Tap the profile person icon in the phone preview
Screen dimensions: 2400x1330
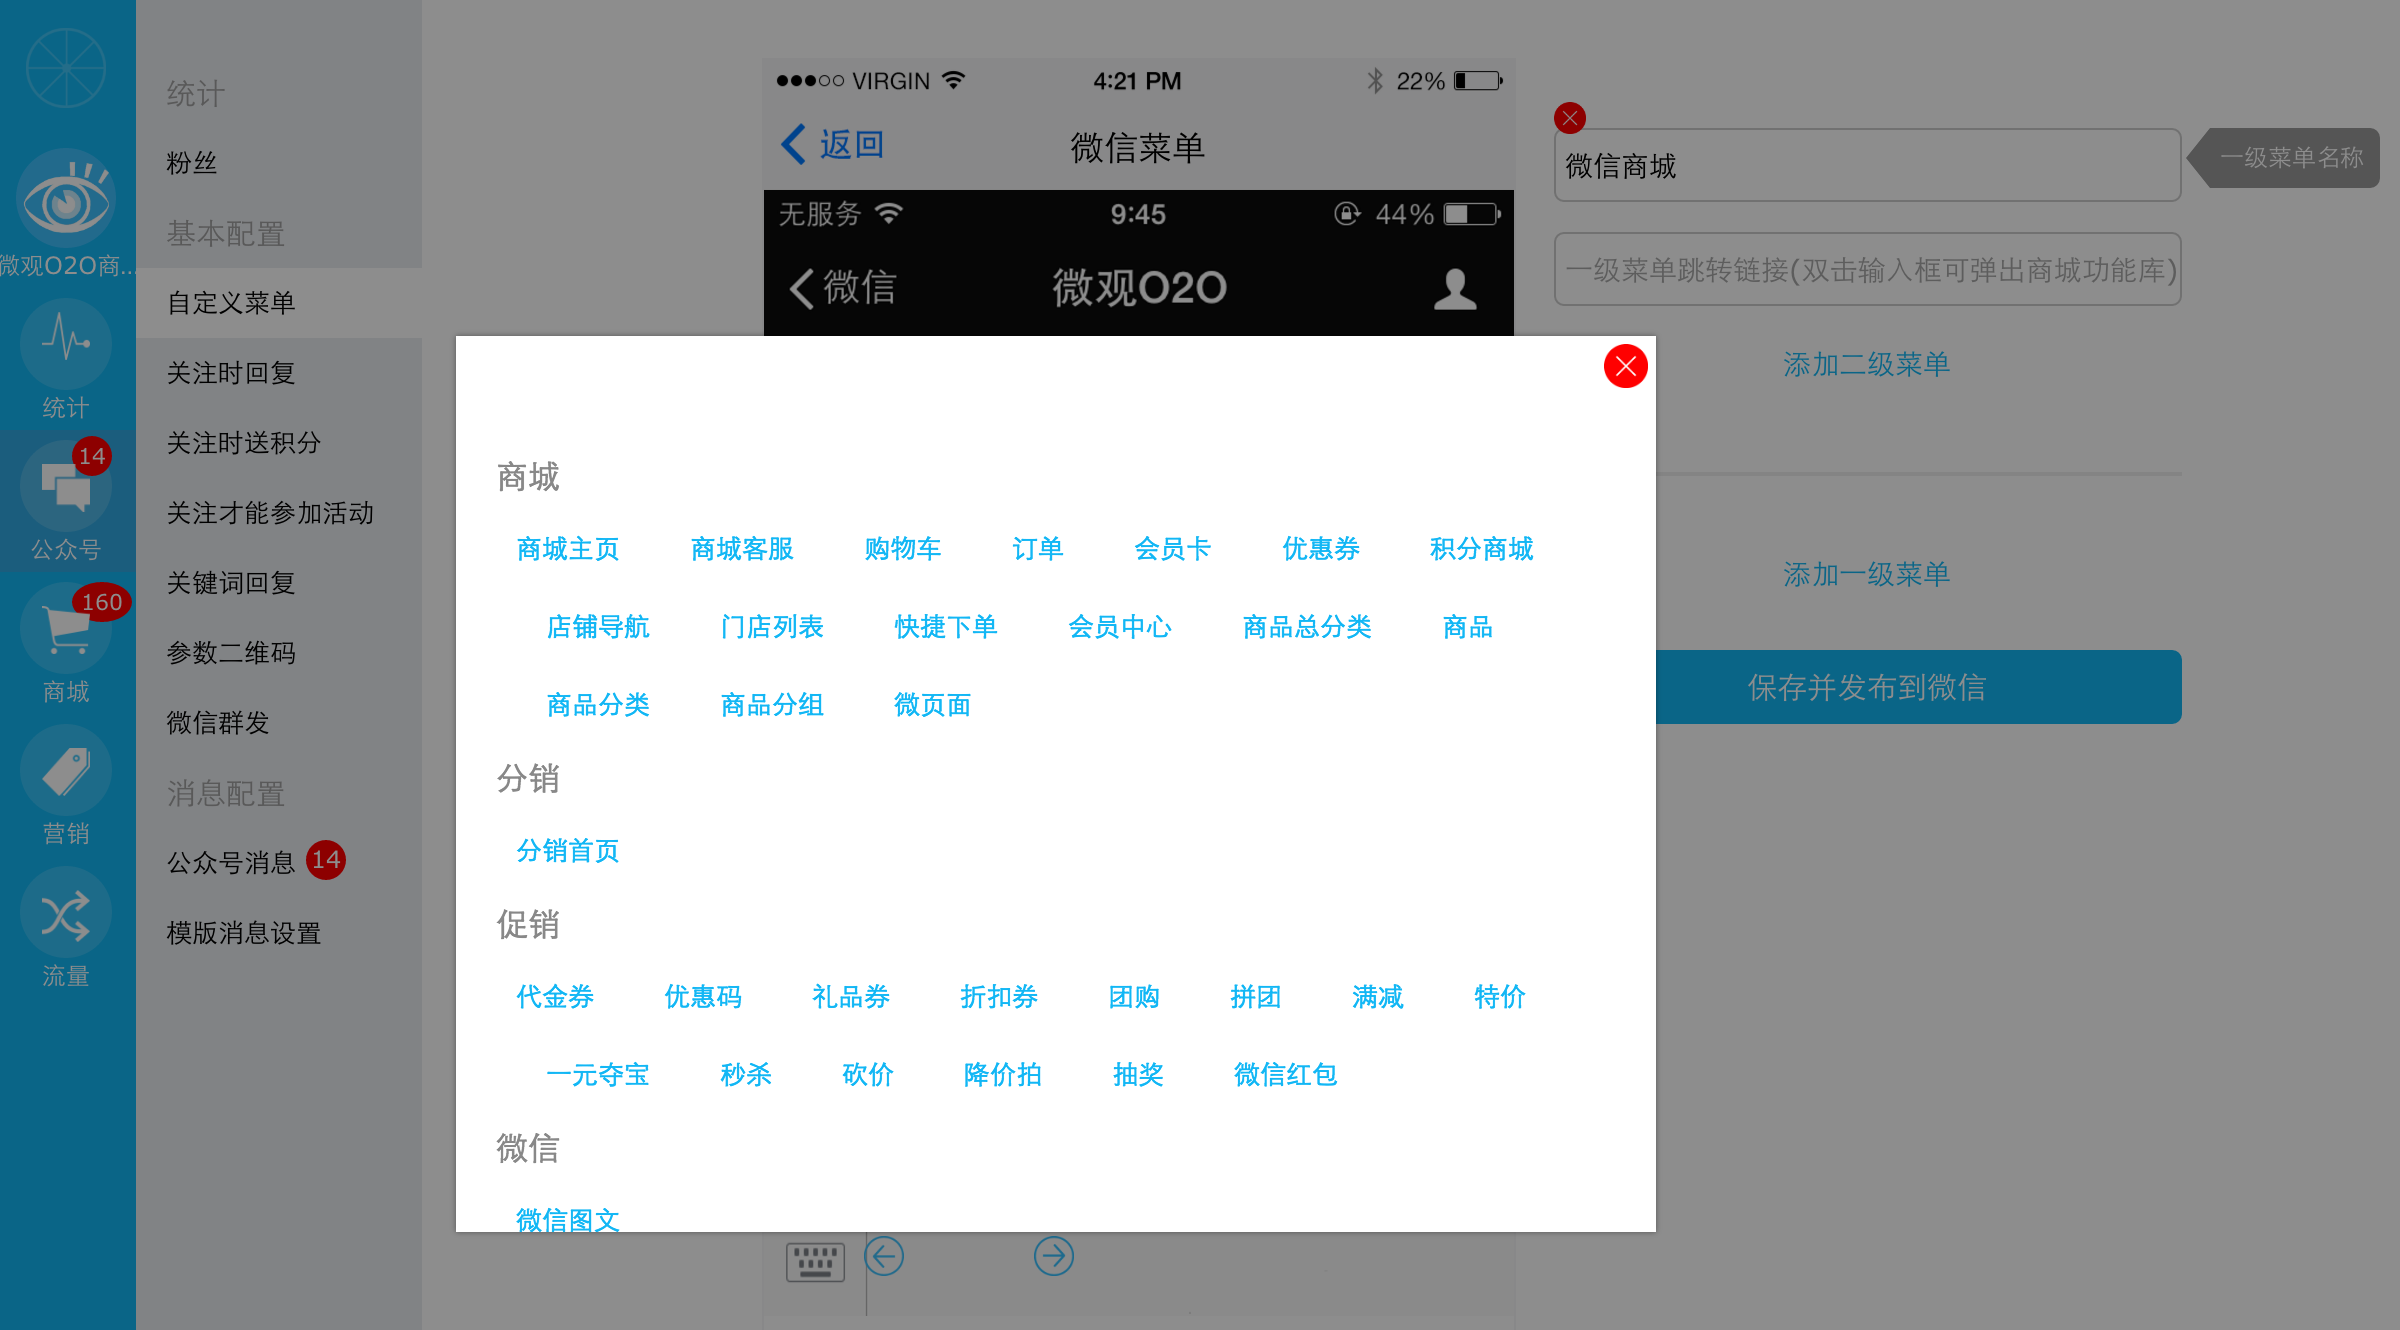coord(1455,289)
